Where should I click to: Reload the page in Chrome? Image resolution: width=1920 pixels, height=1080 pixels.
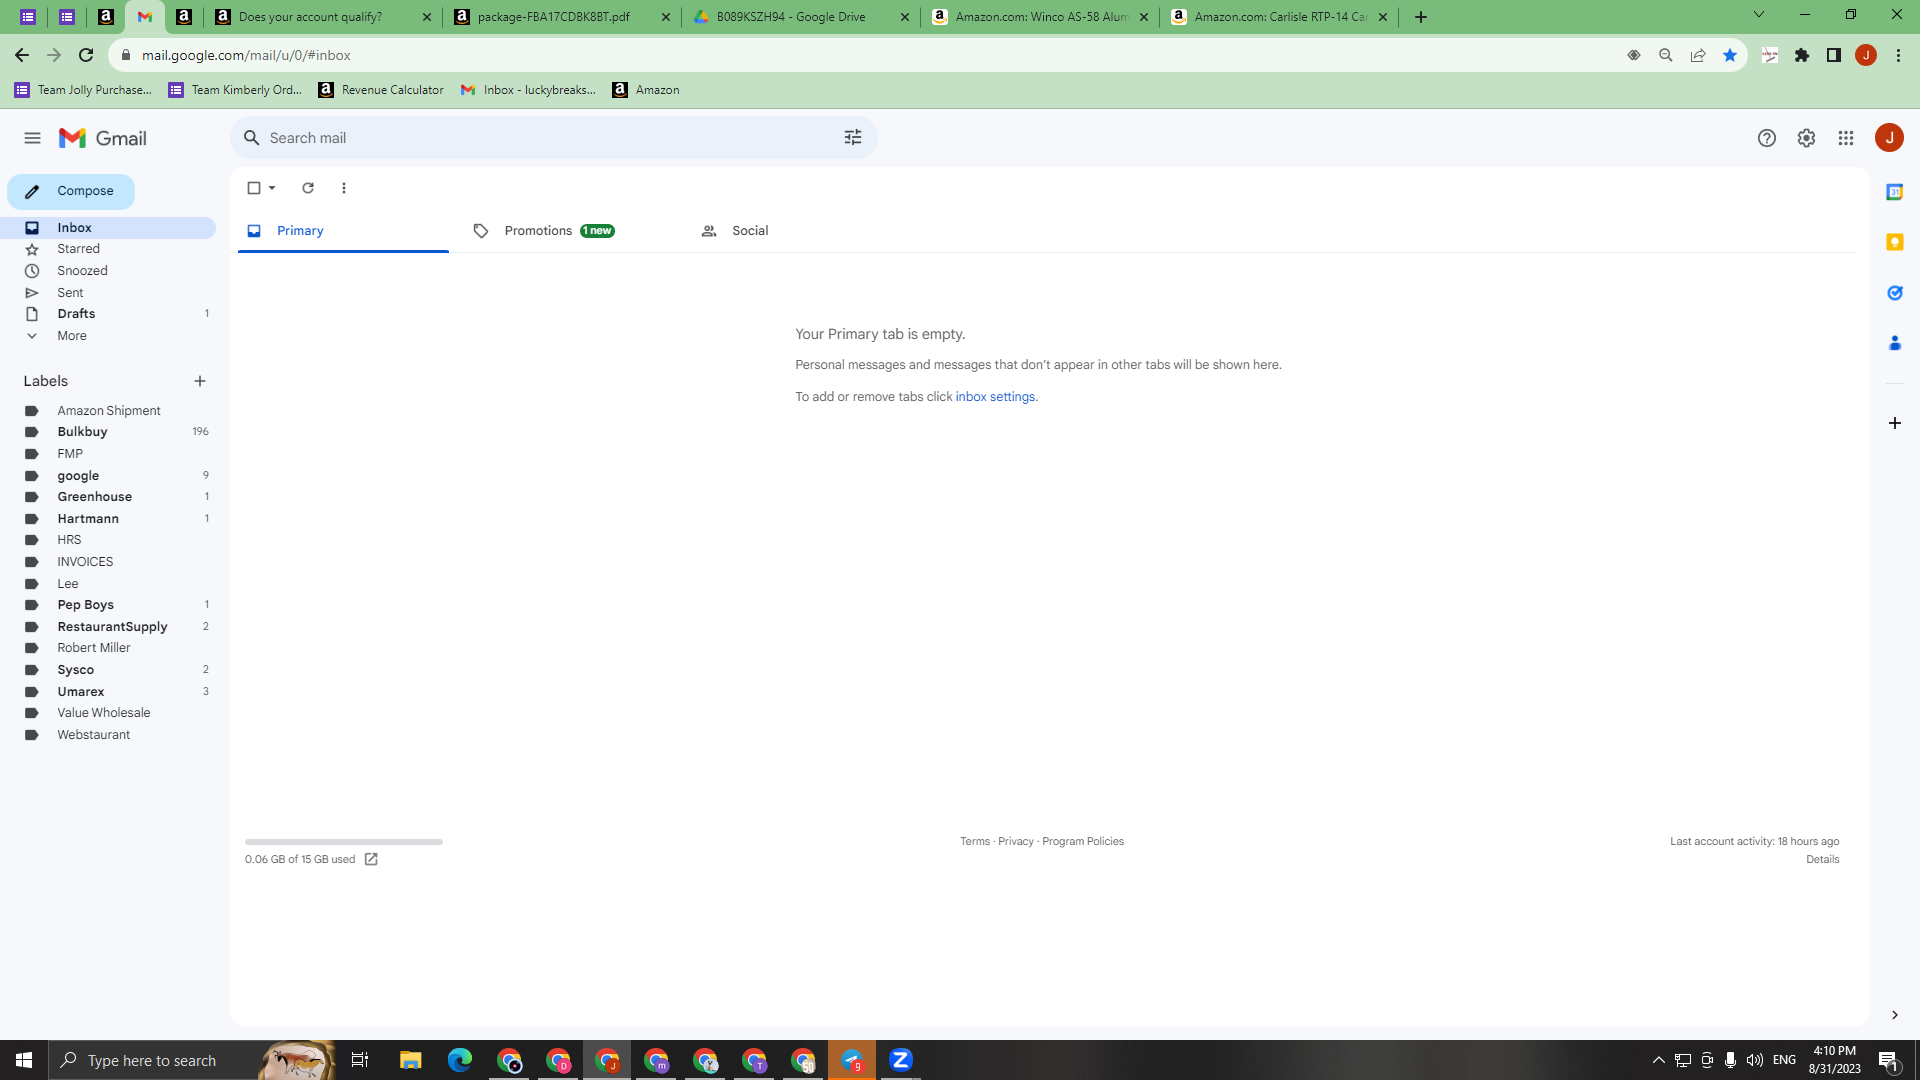pyautogui.click(x=86, y=55)
